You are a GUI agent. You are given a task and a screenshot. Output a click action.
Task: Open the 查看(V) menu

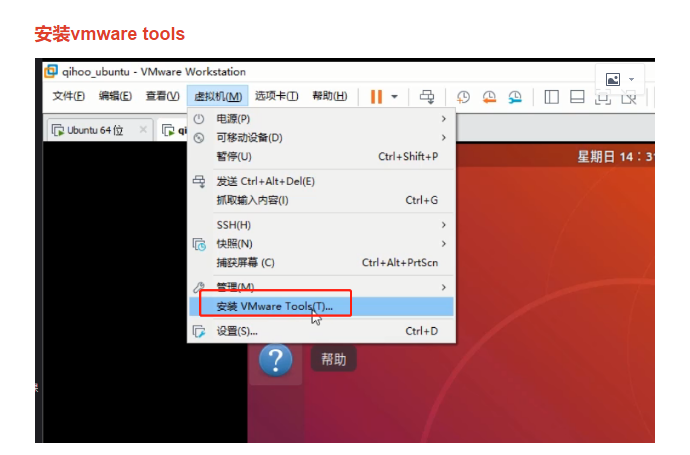coord(162,96)
